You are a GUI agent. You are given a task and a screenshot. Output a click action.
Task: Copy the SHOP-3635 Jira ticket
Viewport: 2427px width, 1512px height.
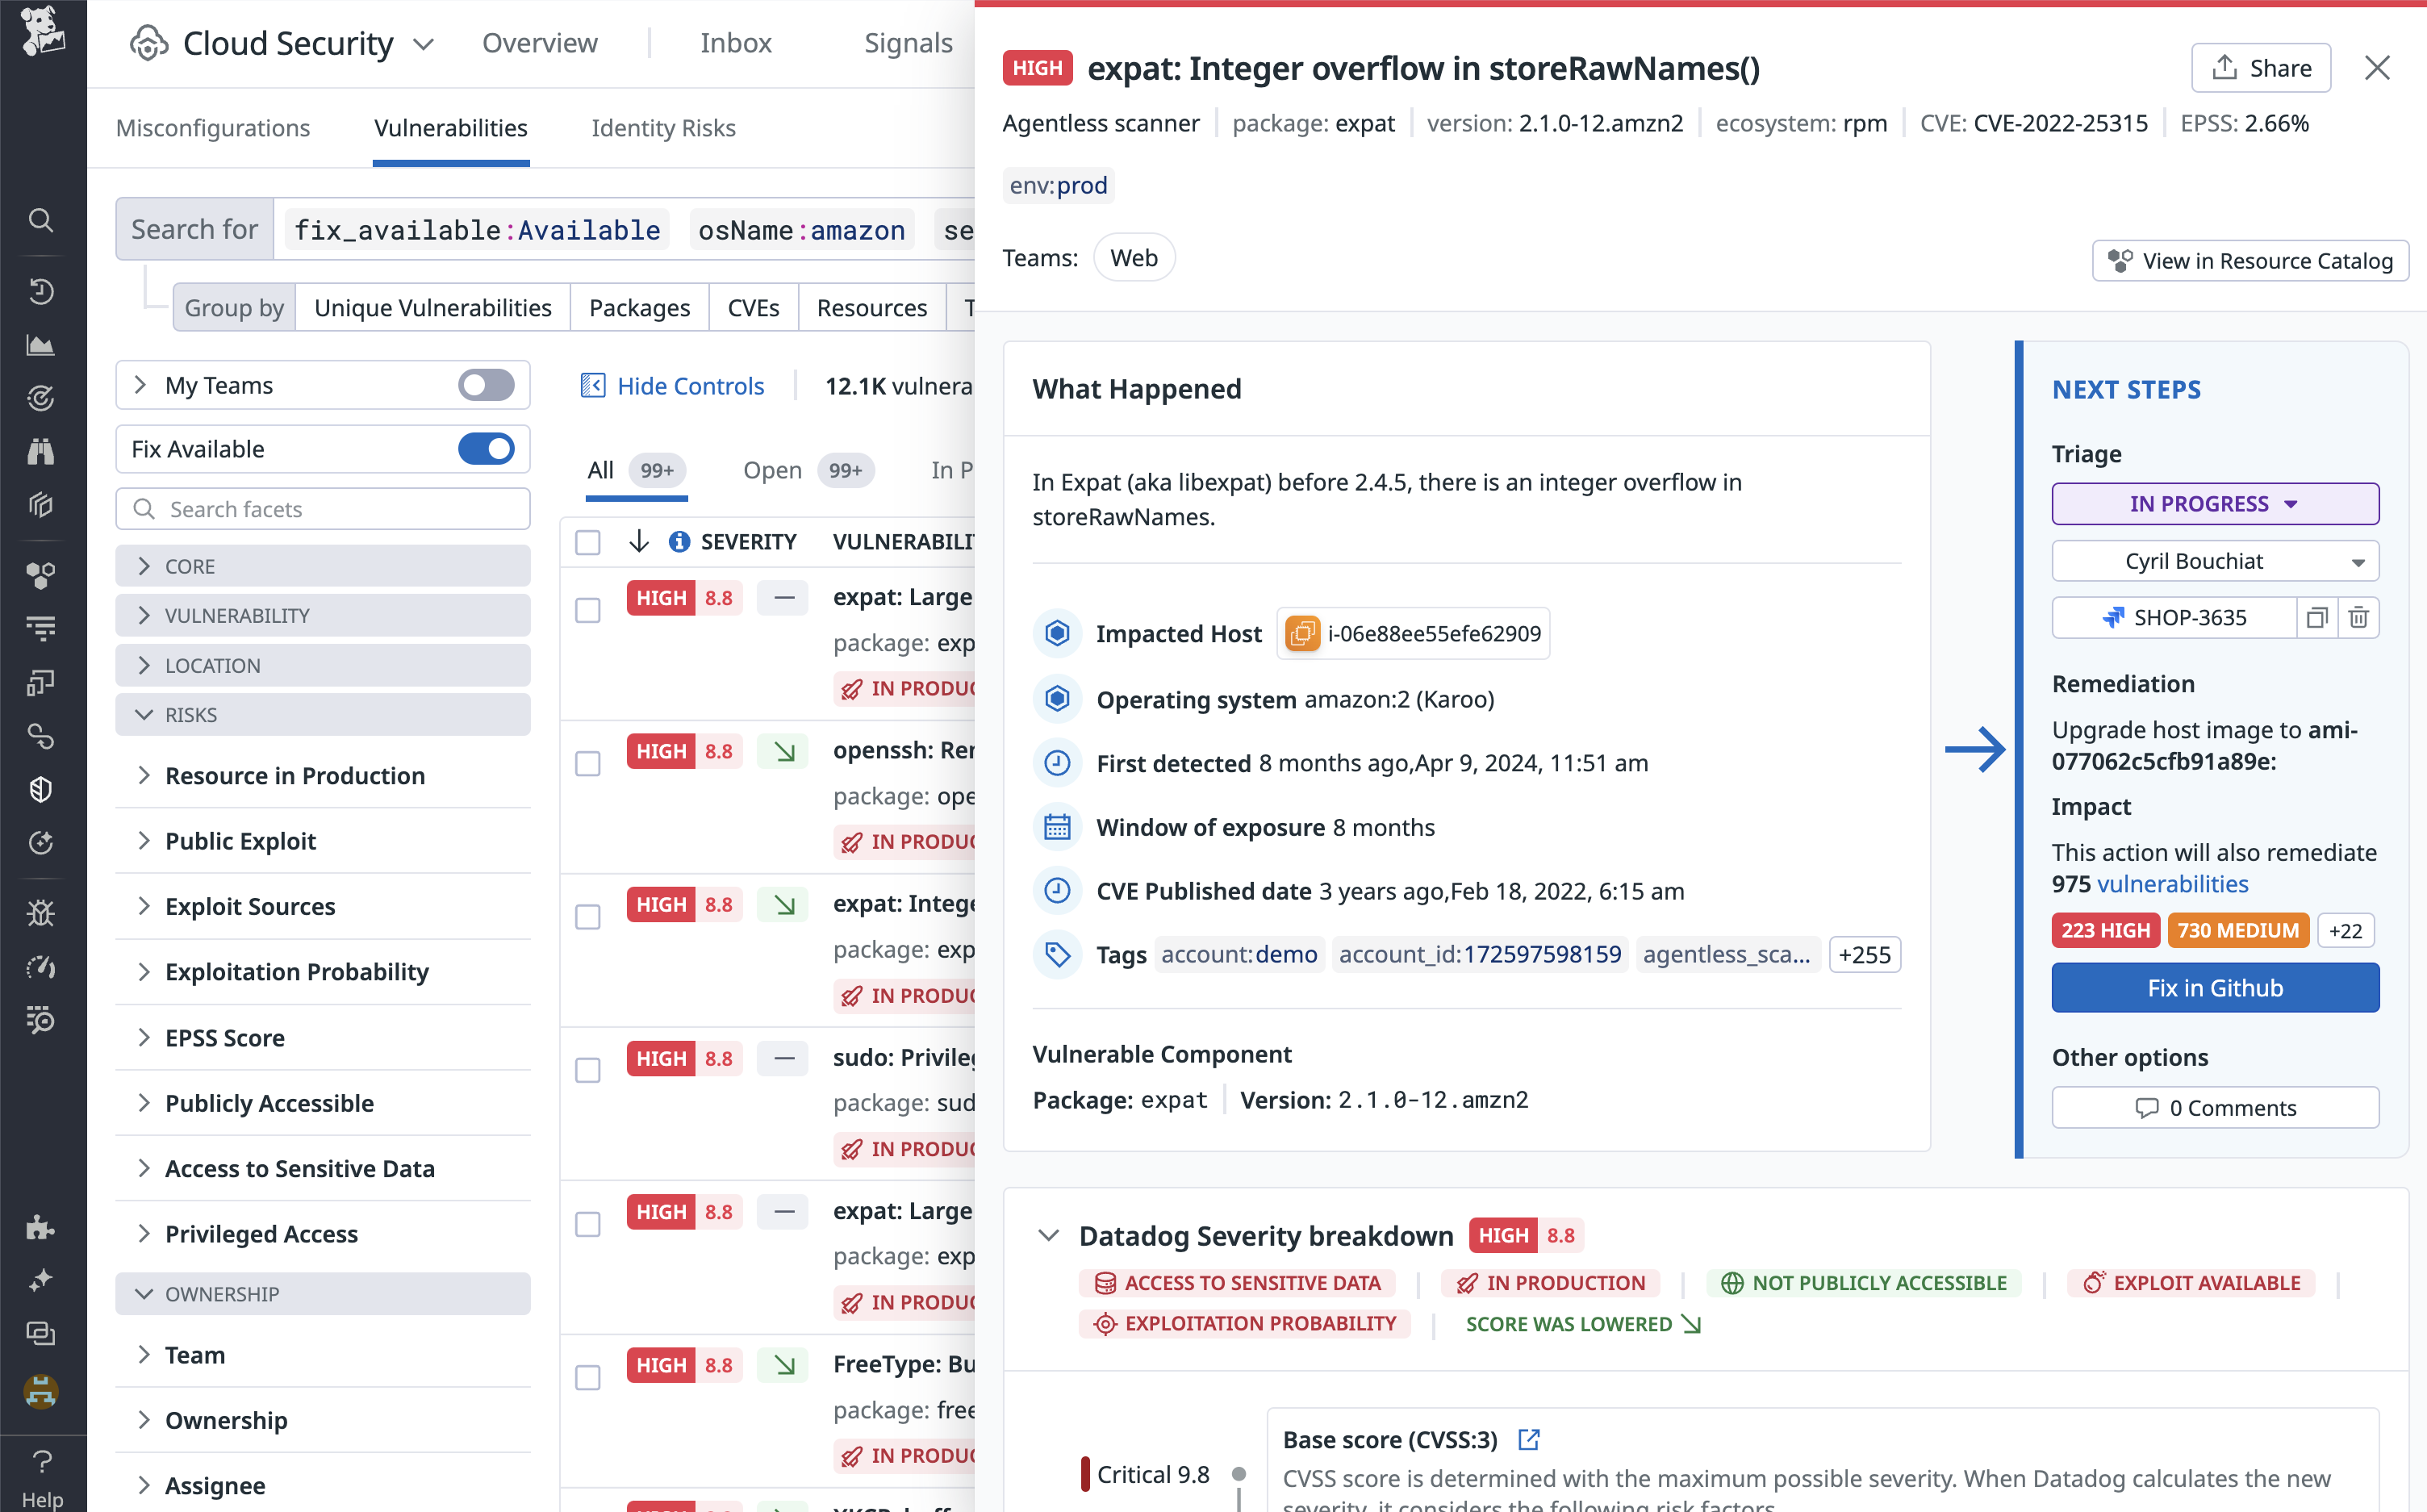coord(2318,617)
